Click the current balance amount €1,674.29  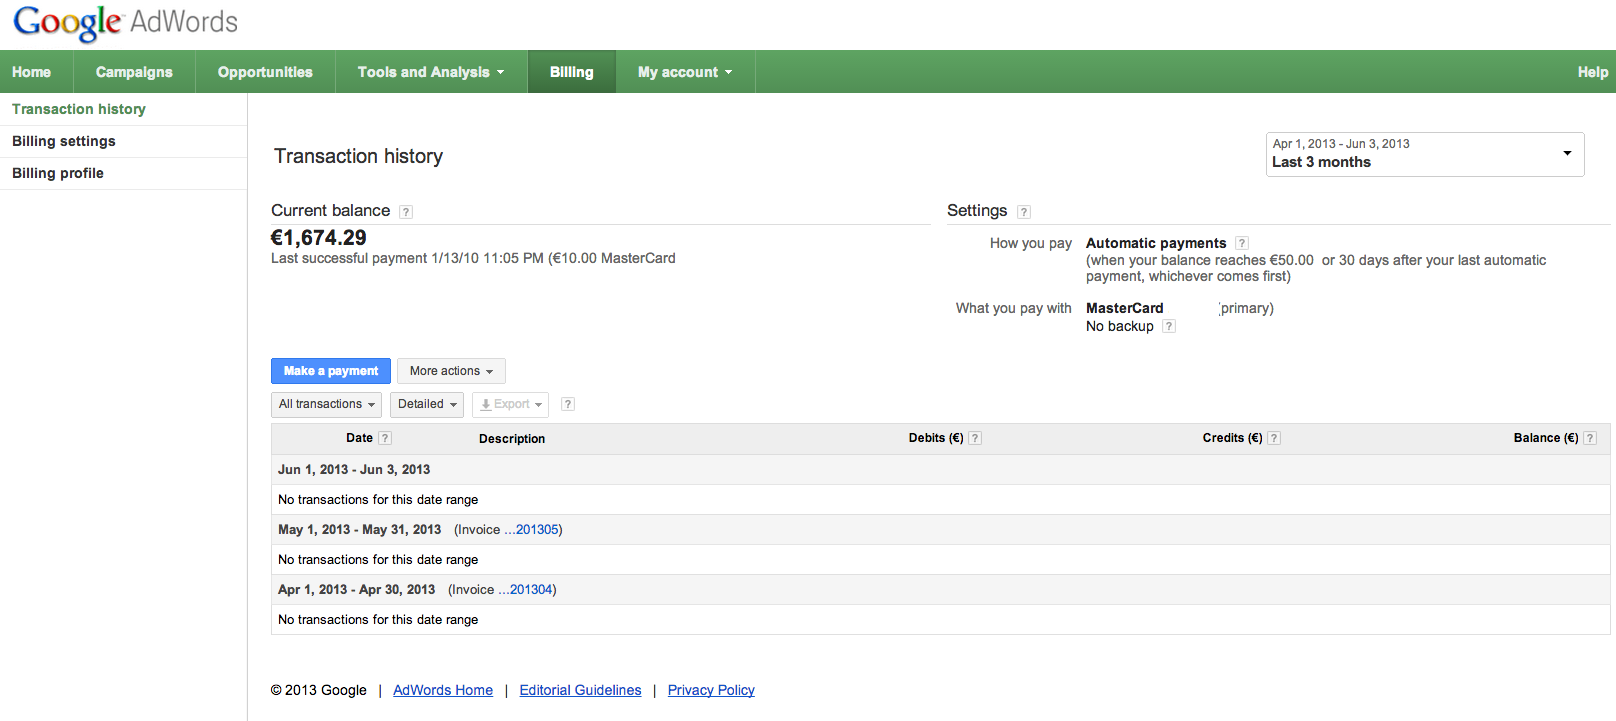coord(319,238)
